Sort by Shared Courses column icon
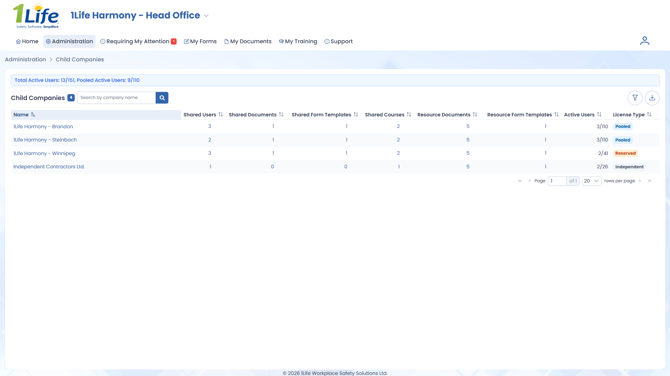The height and width of the screenshot is (376, 670). pos(409,115)
